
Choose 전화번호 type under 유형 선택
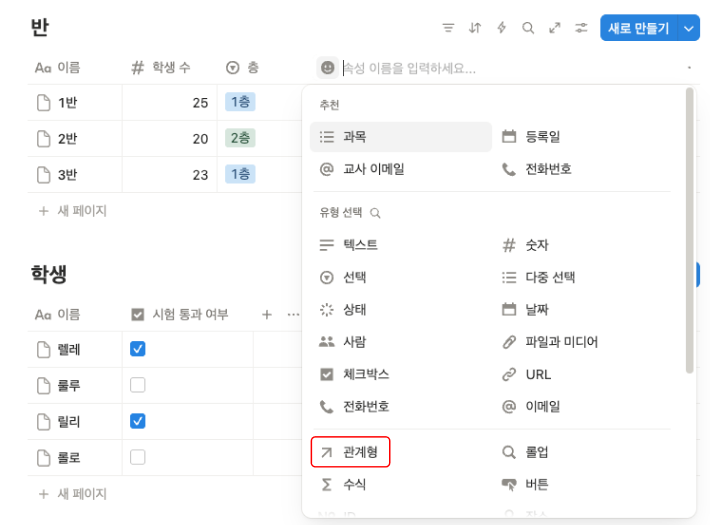click(401, 406)
